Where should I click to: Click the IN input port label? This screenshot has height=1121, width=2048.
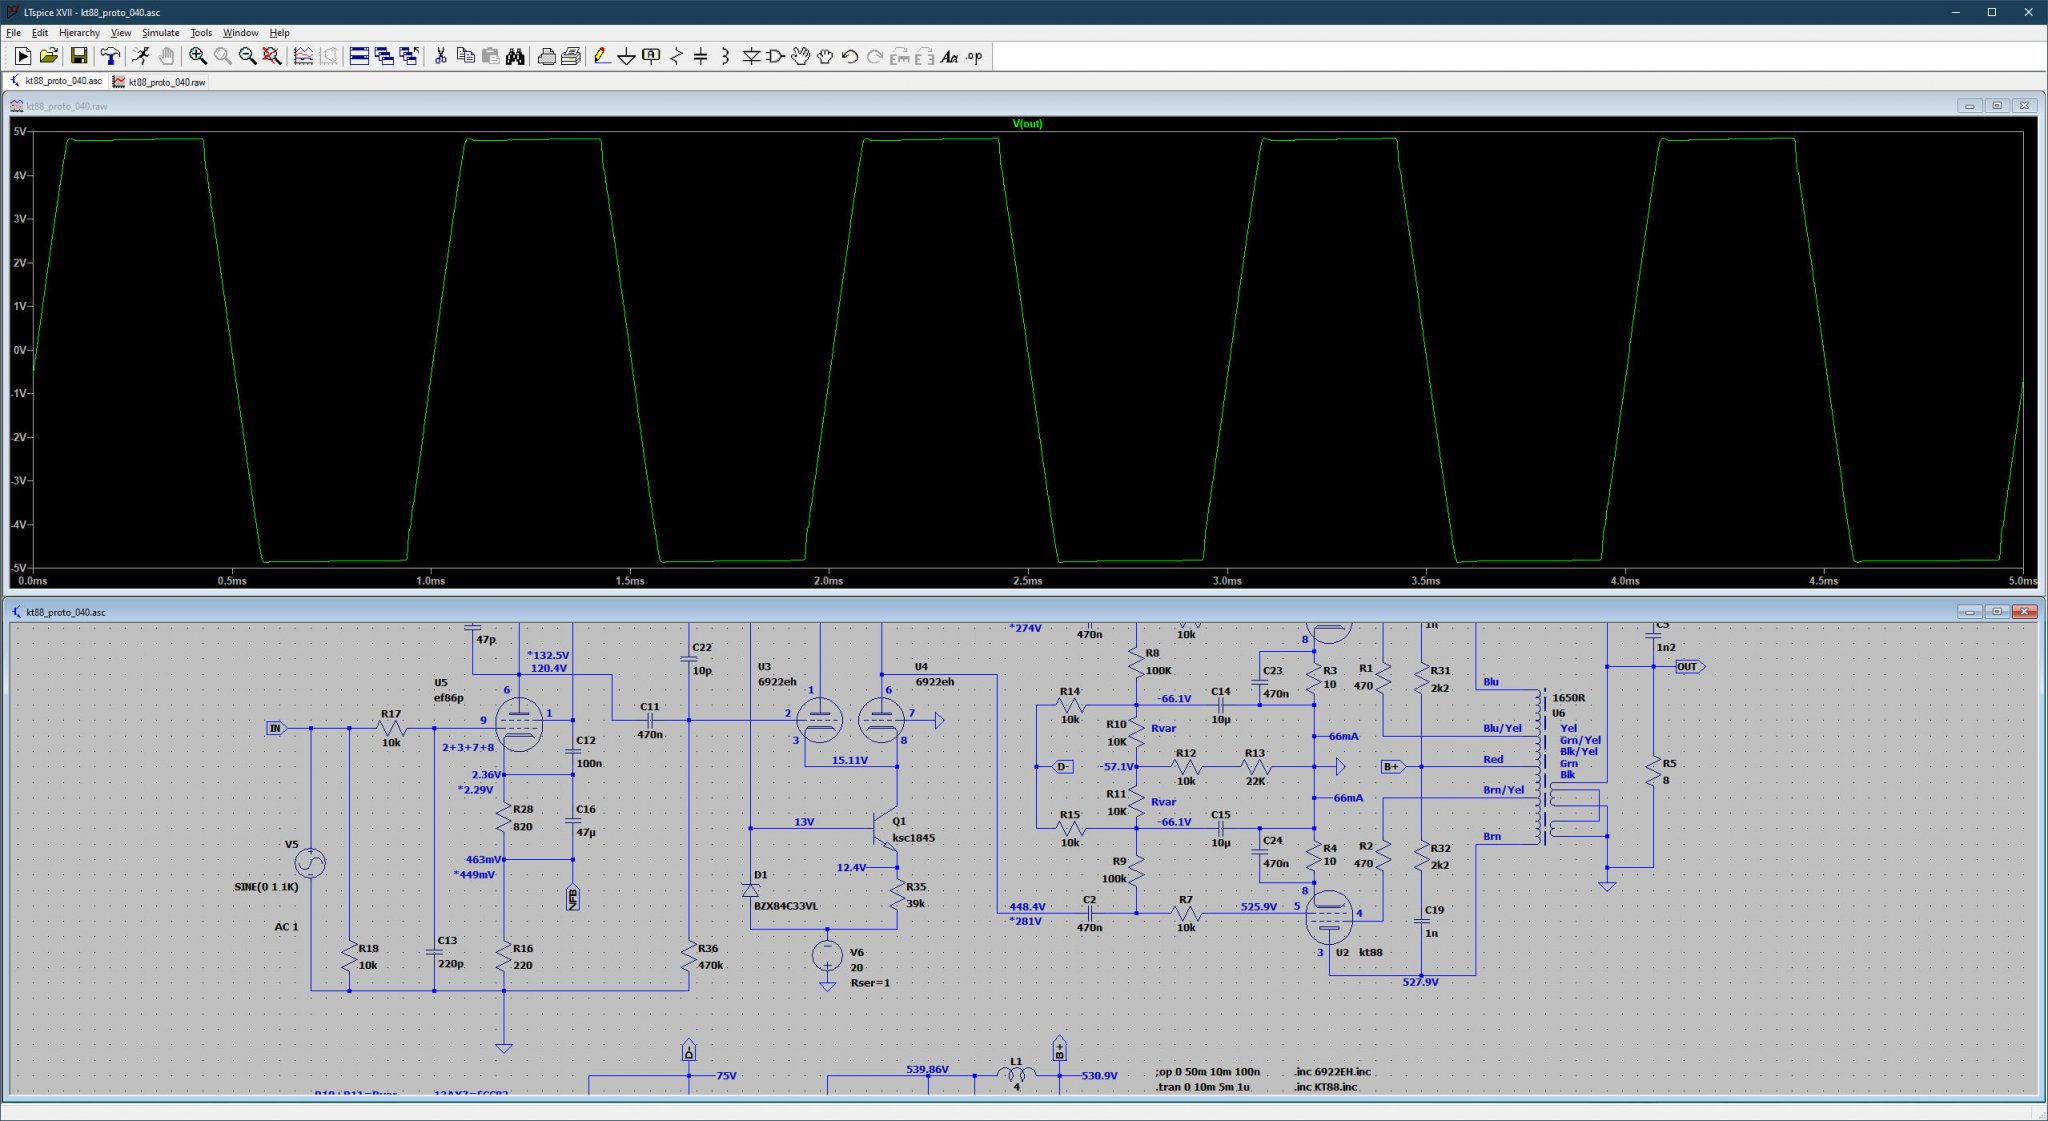point(275,728)
